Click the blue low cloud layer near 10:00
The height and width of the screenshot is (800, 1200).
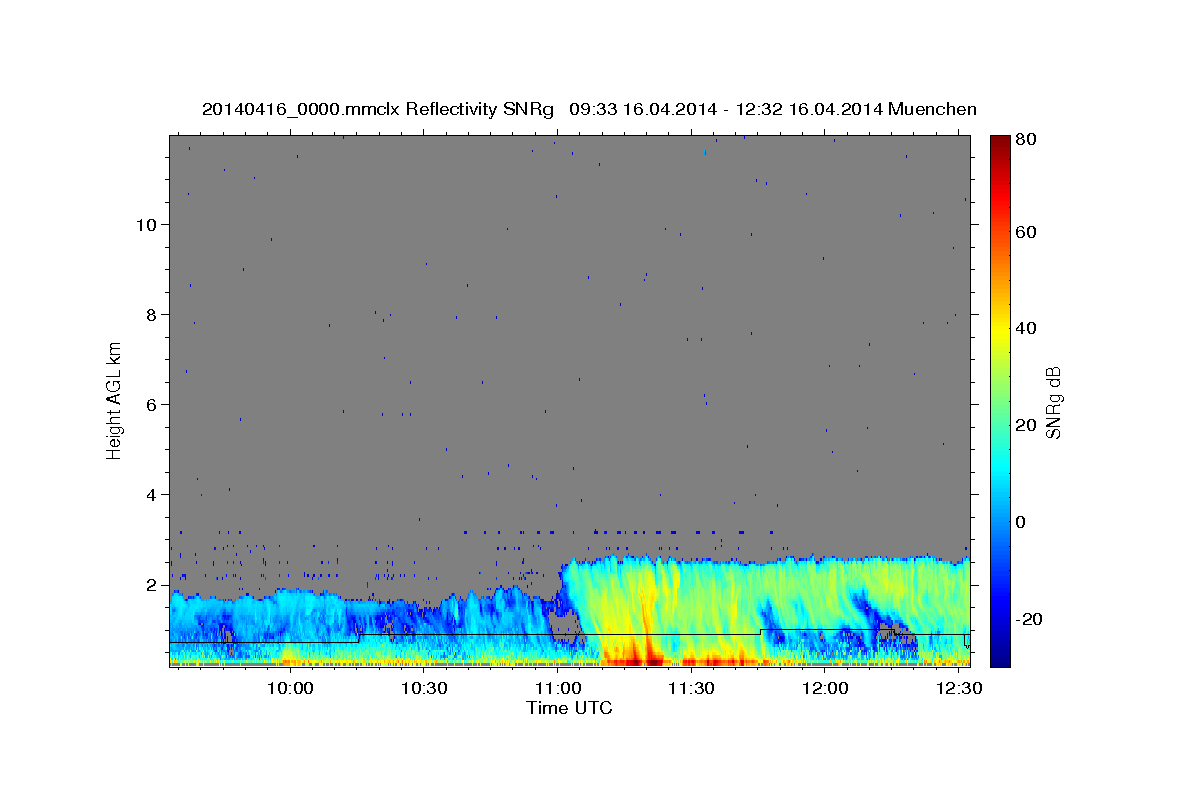290,620
